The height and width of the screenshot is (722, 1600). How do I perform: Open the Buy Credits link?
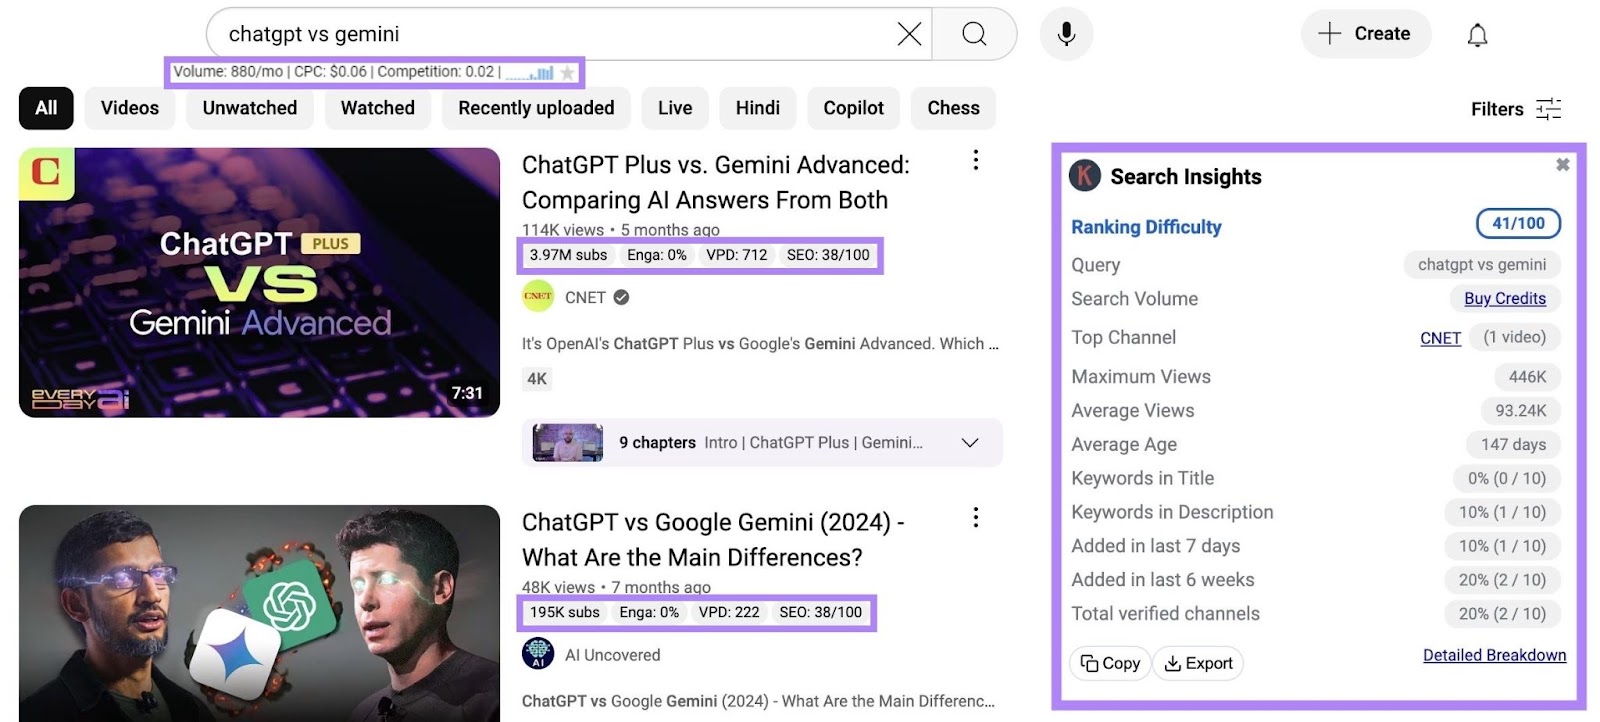pyautogui.click(x=1504, y=298)
